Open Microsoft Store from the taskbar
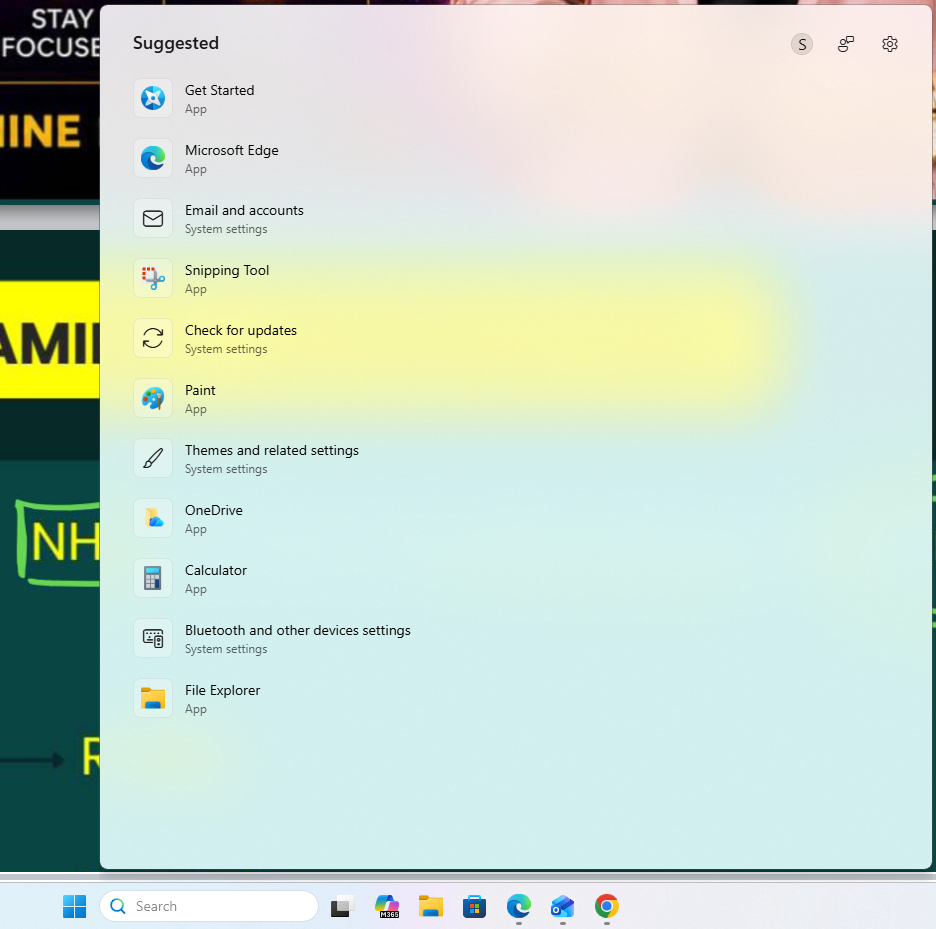The height and width of the screenshot is (929, 936). [x=475, y=906]
